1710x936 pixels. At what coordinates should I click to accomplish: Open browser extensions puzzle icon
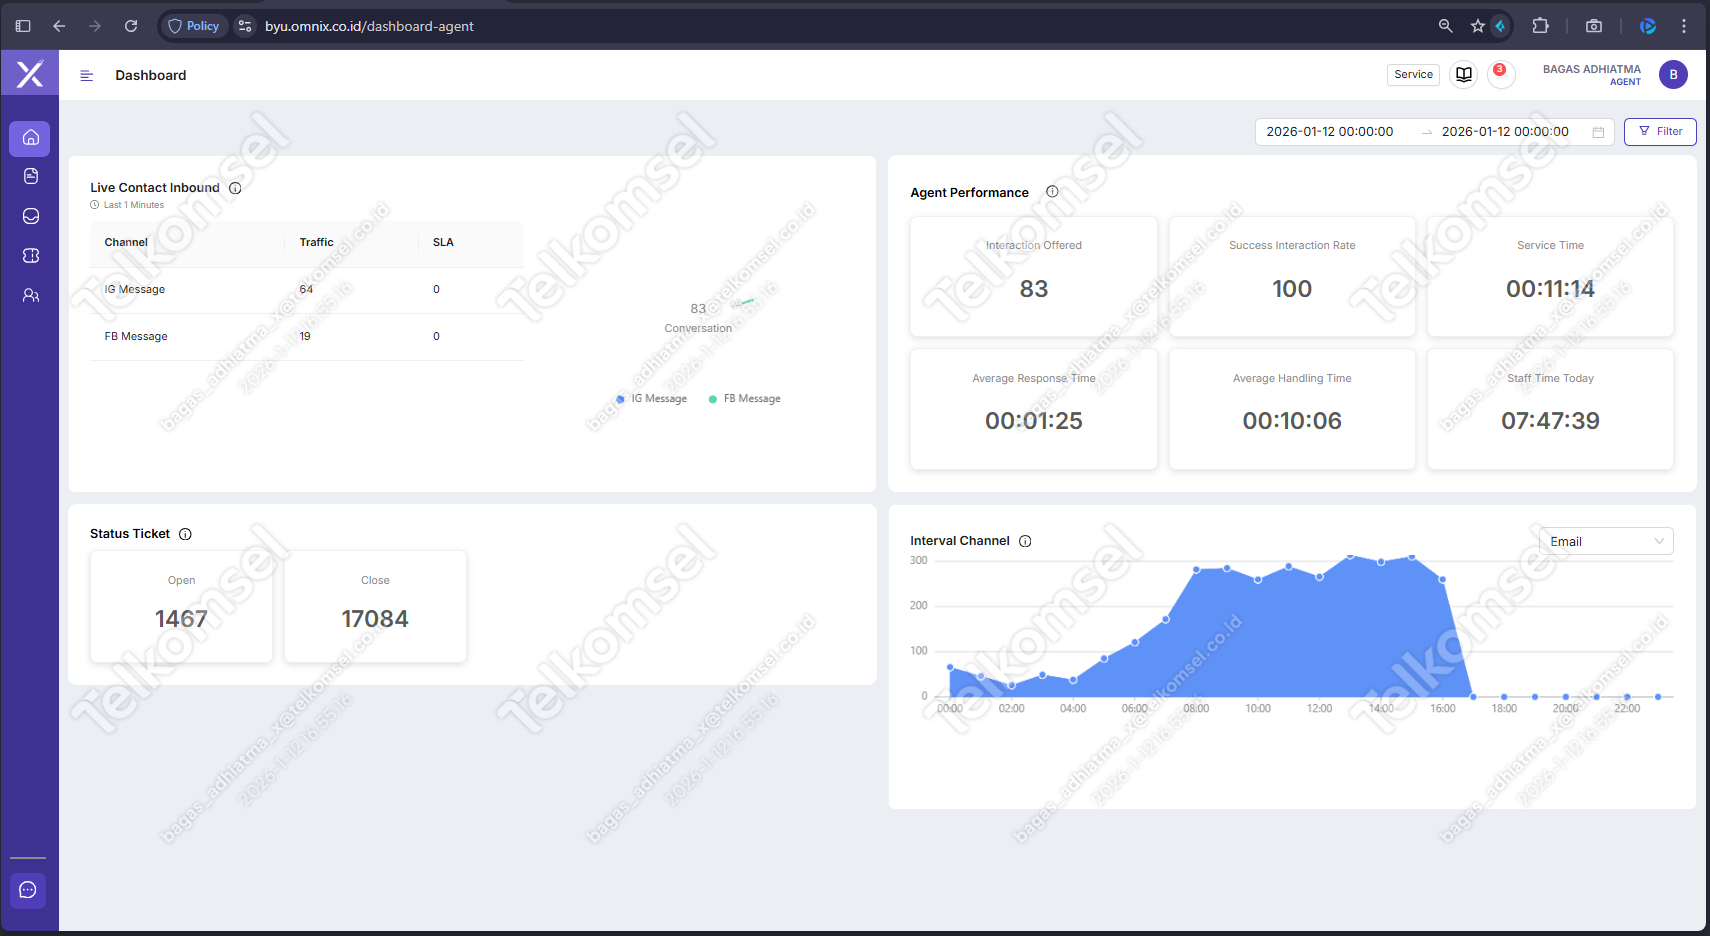(1540, 26)
